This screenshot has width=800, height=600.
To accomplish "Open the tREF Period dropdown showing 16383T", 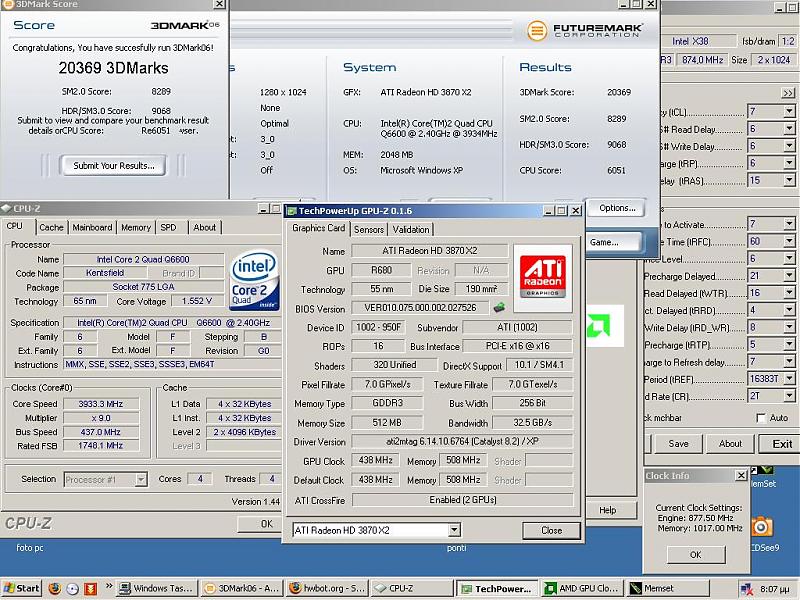I will click(x=789, y=379).
